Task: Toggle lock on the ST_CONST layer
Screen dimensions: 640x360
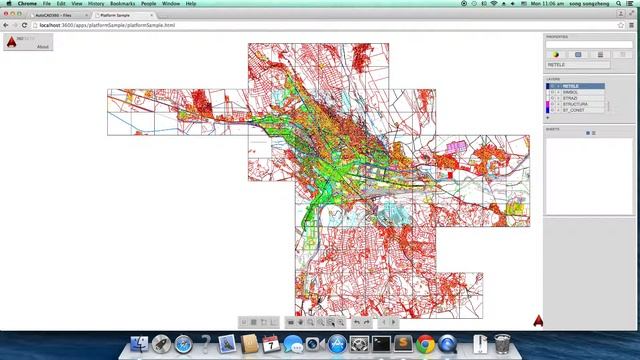Action: coord(558,110)
